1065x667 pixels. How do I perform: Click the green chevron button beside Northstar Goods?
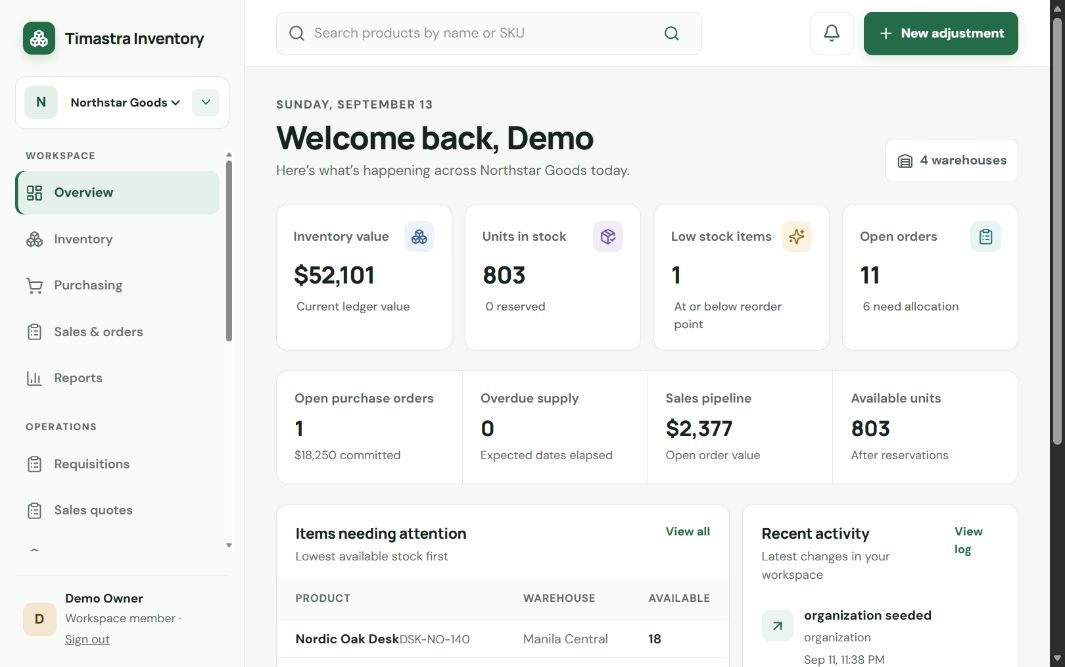(206, 103)
